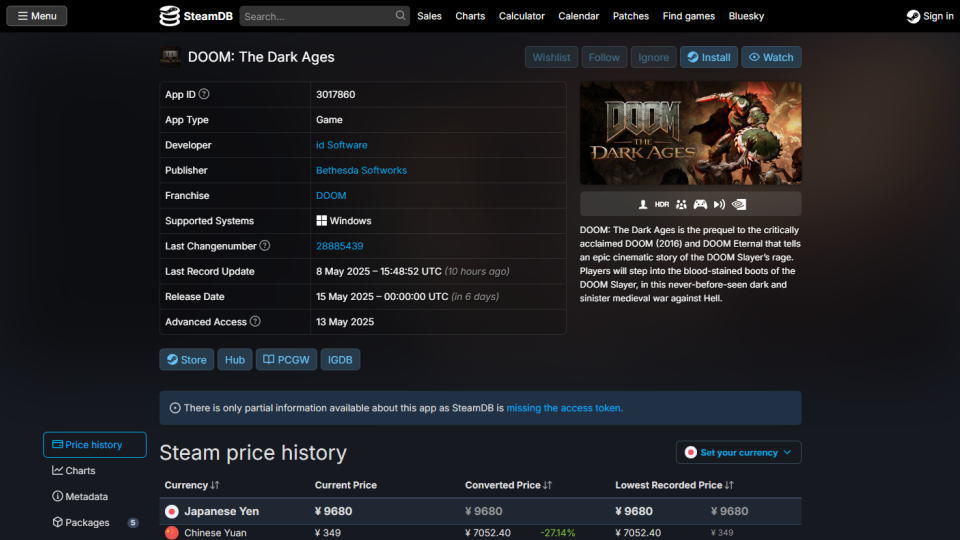Open the PCGW wiki button
This screenshot has height=540, width=960.
(x=286, y=359)
